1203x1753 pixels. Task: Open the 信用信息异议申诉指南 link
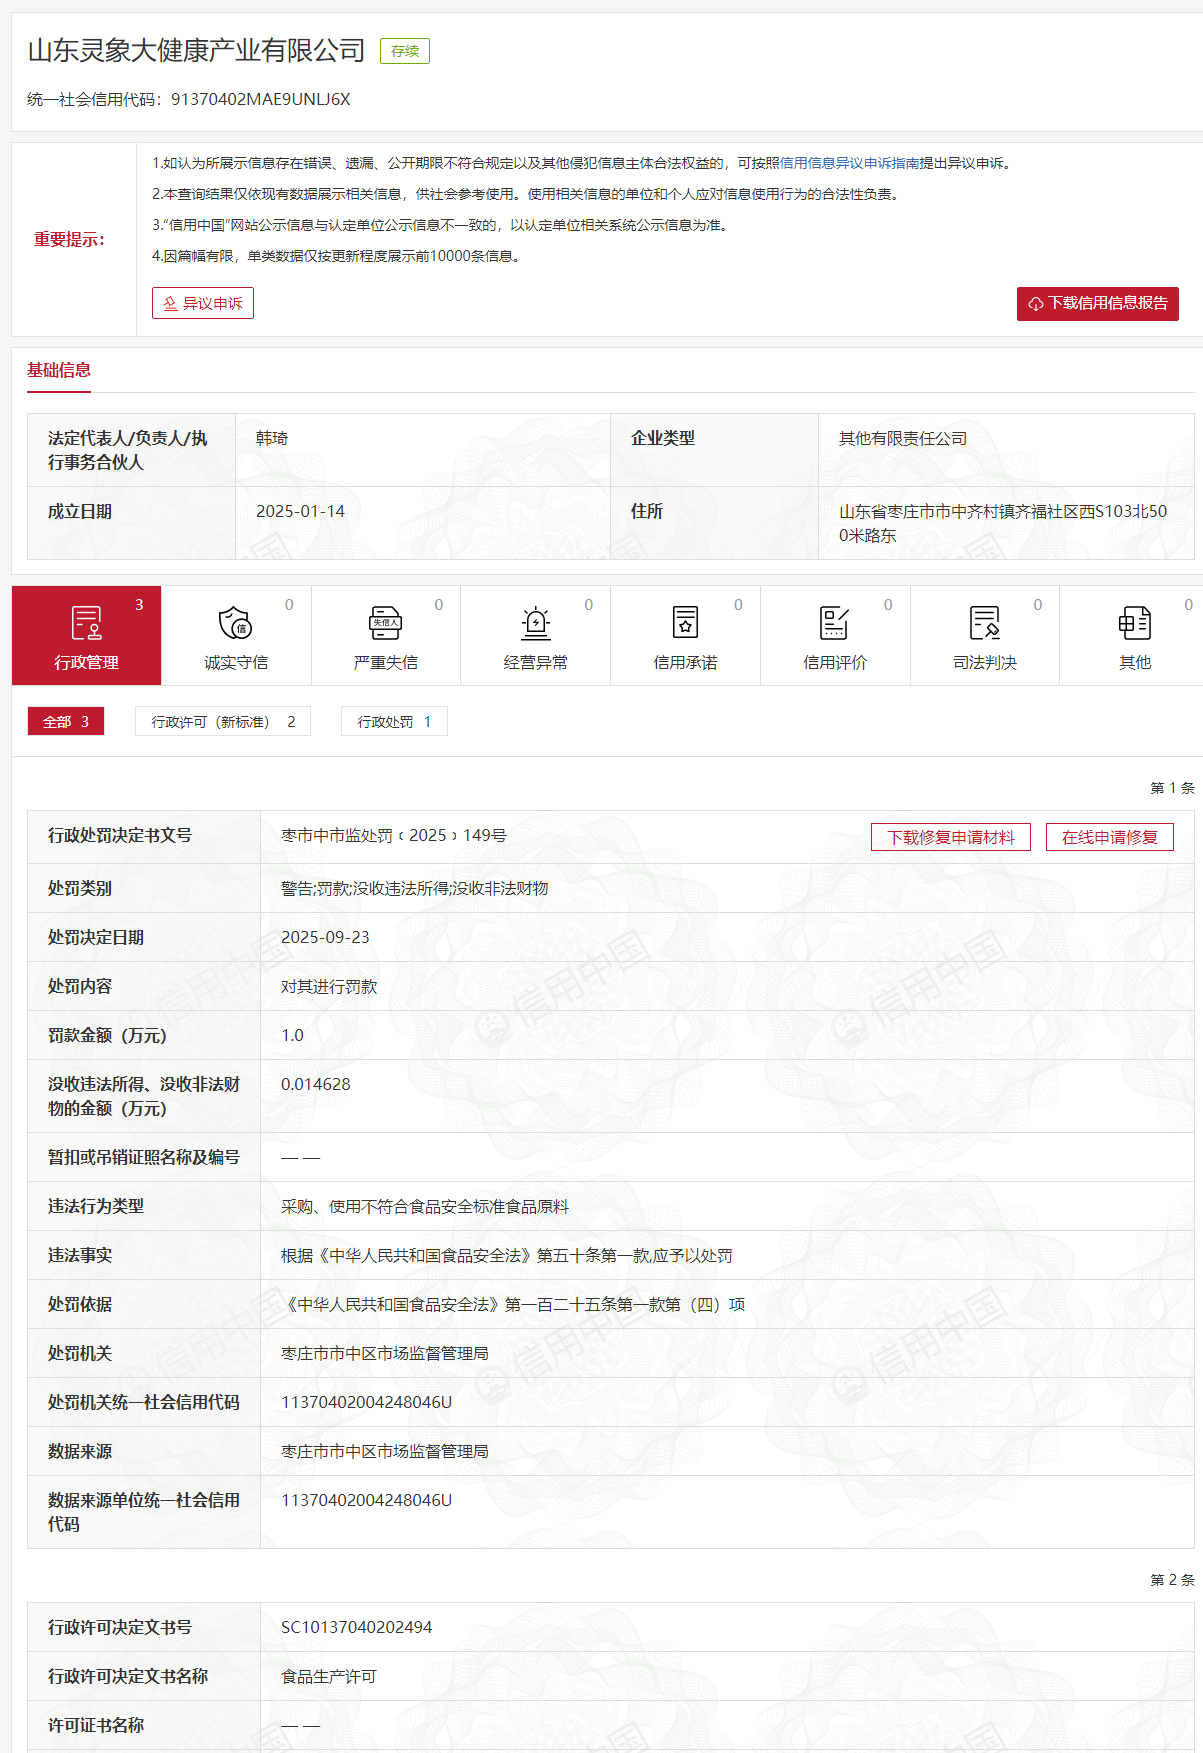click(x=849, y=163)
